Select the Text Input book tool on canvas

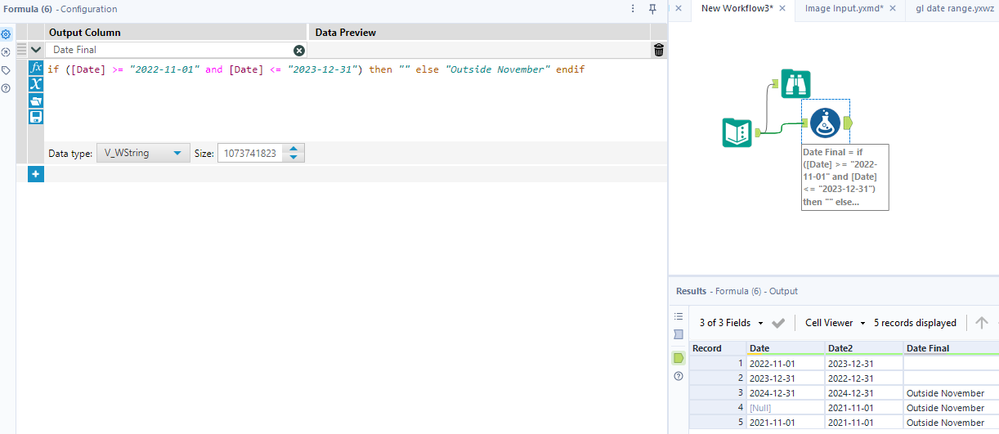(737, 133)
